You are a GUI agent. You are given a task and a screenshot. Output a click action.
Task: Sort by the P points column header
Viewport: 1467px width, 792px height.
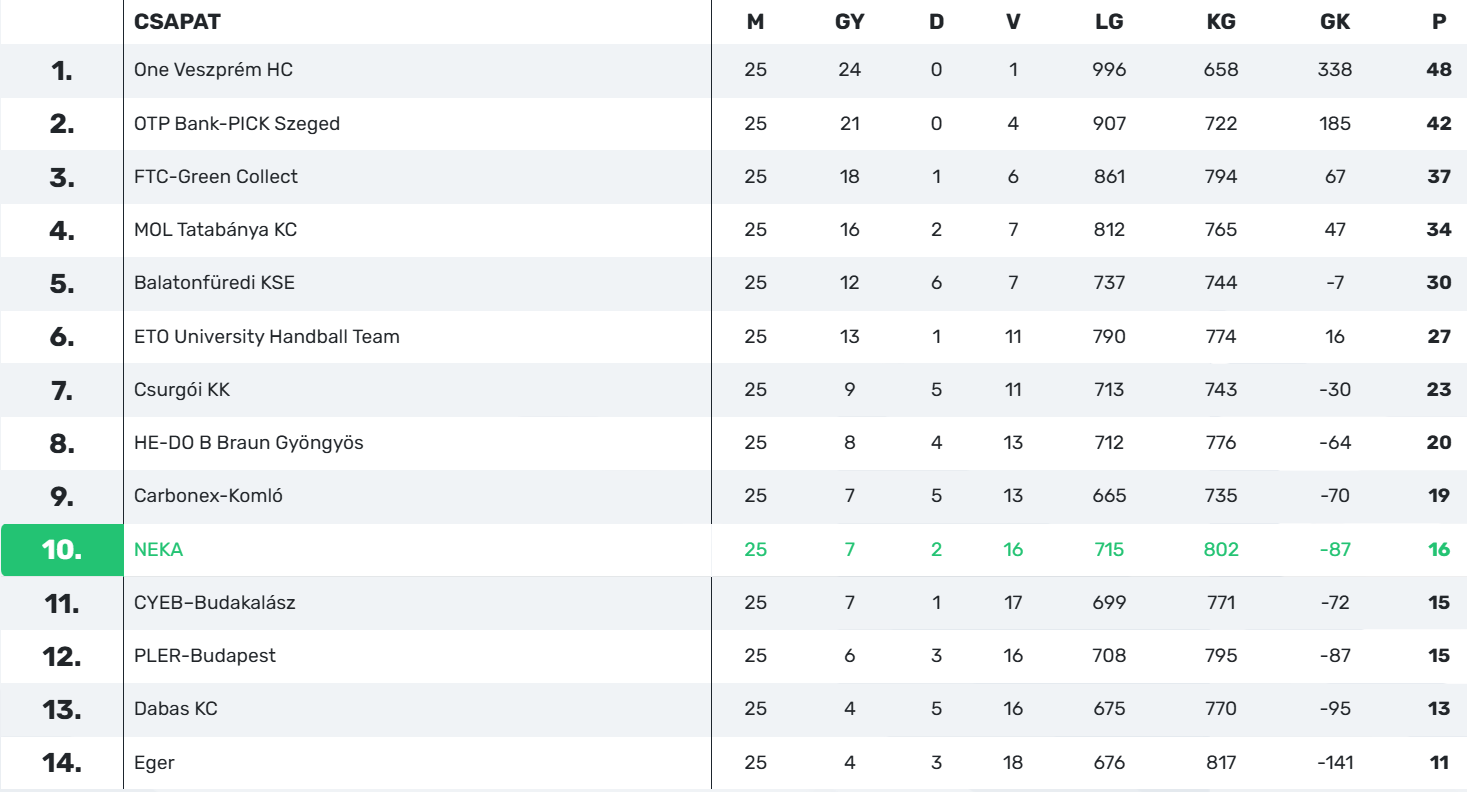[x=1439, y=21]
